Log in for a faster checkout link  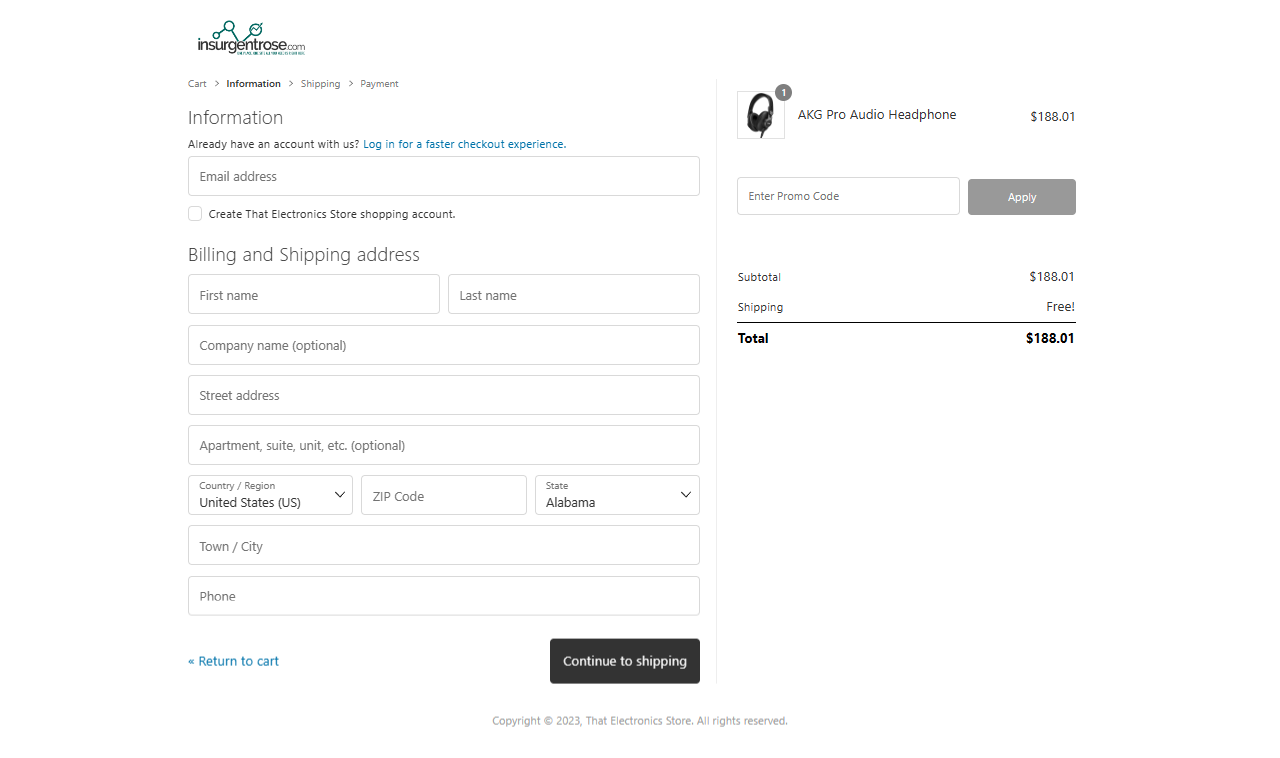464,144
